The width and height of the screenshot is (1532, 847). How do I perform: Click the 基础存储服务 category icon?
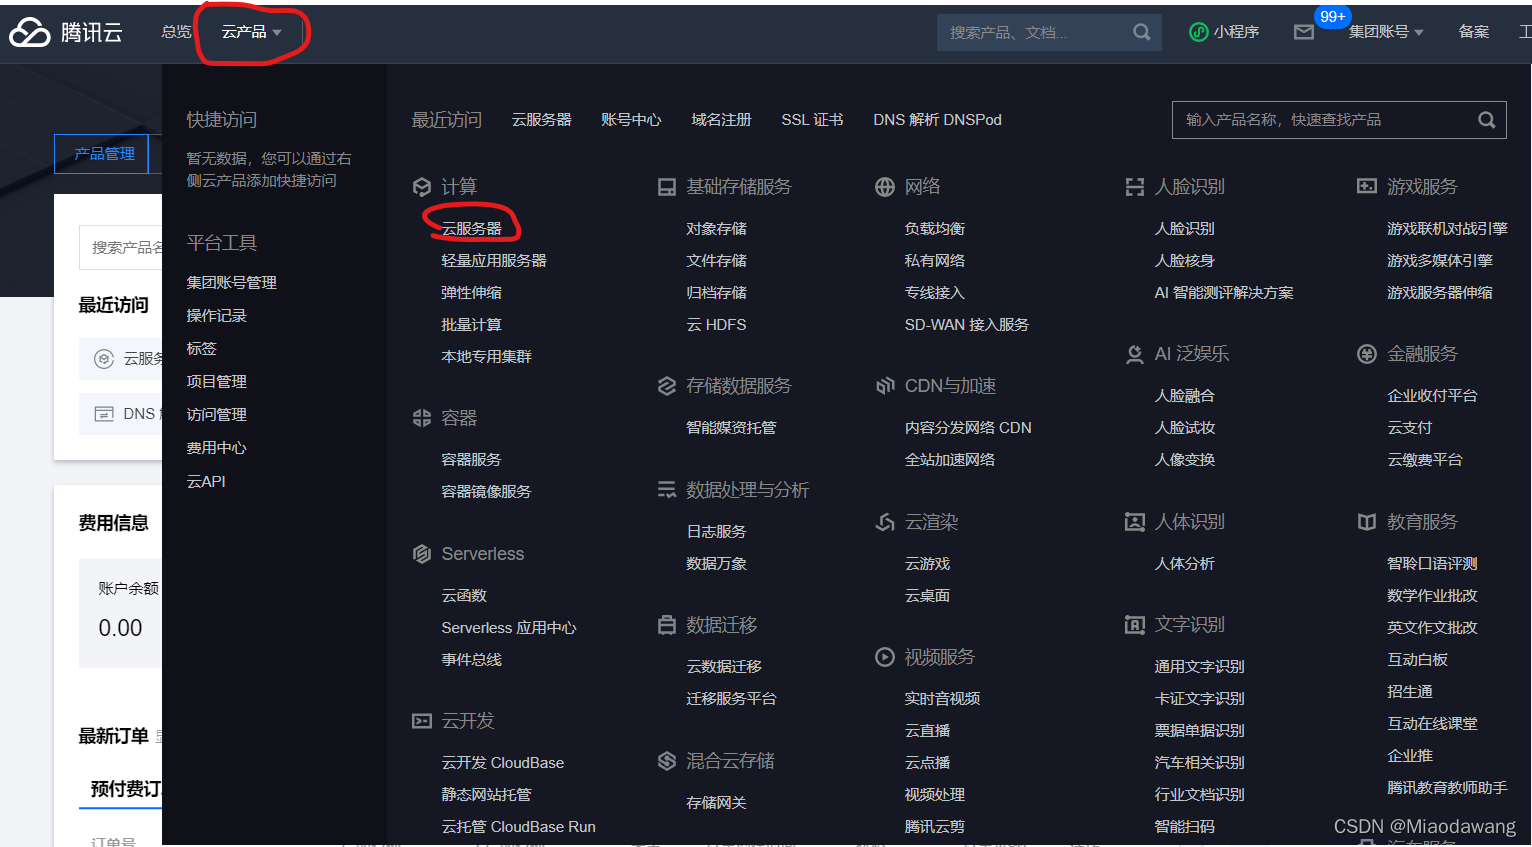point(667,187)
